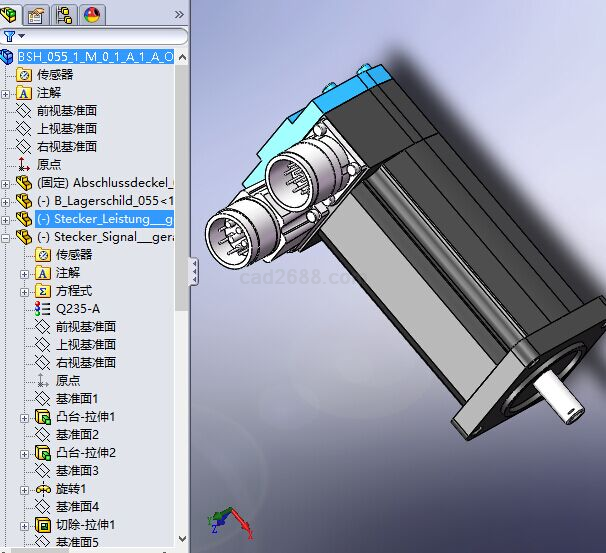
Task: Select root assembly BSH_055_1_M_0_1_A_1_A_O
Action: point(95,57)
